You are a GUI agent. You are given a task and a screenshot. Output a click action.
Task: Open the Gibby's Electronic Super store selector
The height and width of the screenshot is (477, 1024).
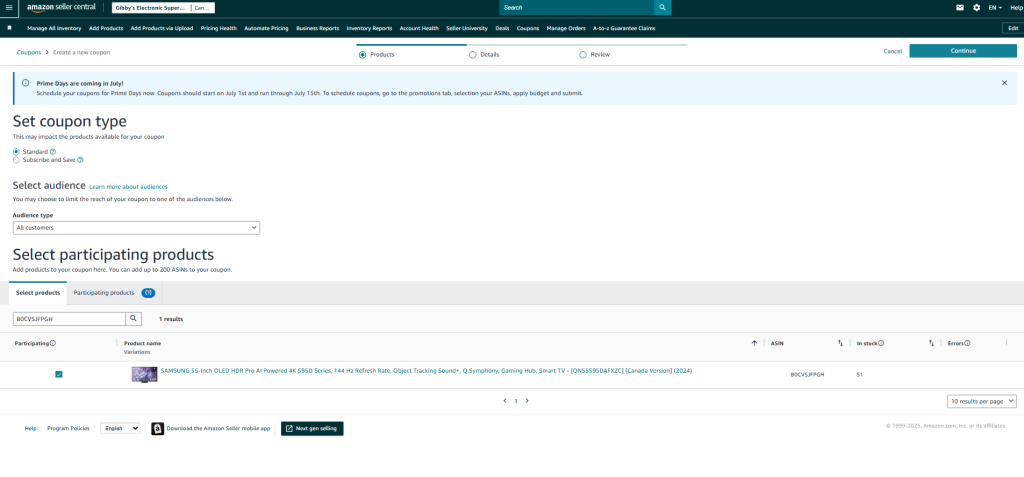163,8
